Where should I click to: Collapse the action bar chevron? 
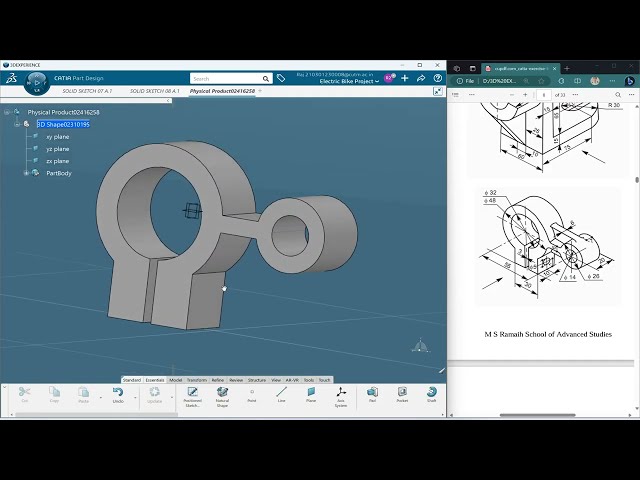click(x=4, y=387)
